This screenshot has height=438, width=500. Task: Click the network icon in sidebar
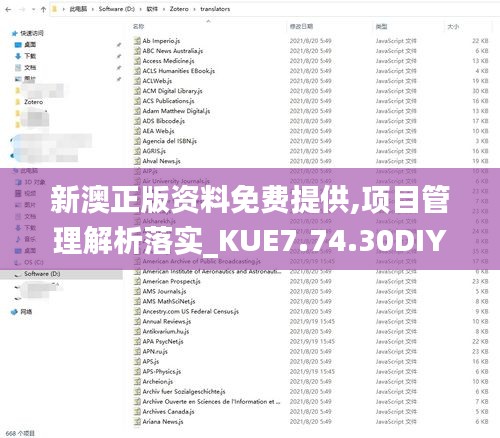tap(14, 312)
